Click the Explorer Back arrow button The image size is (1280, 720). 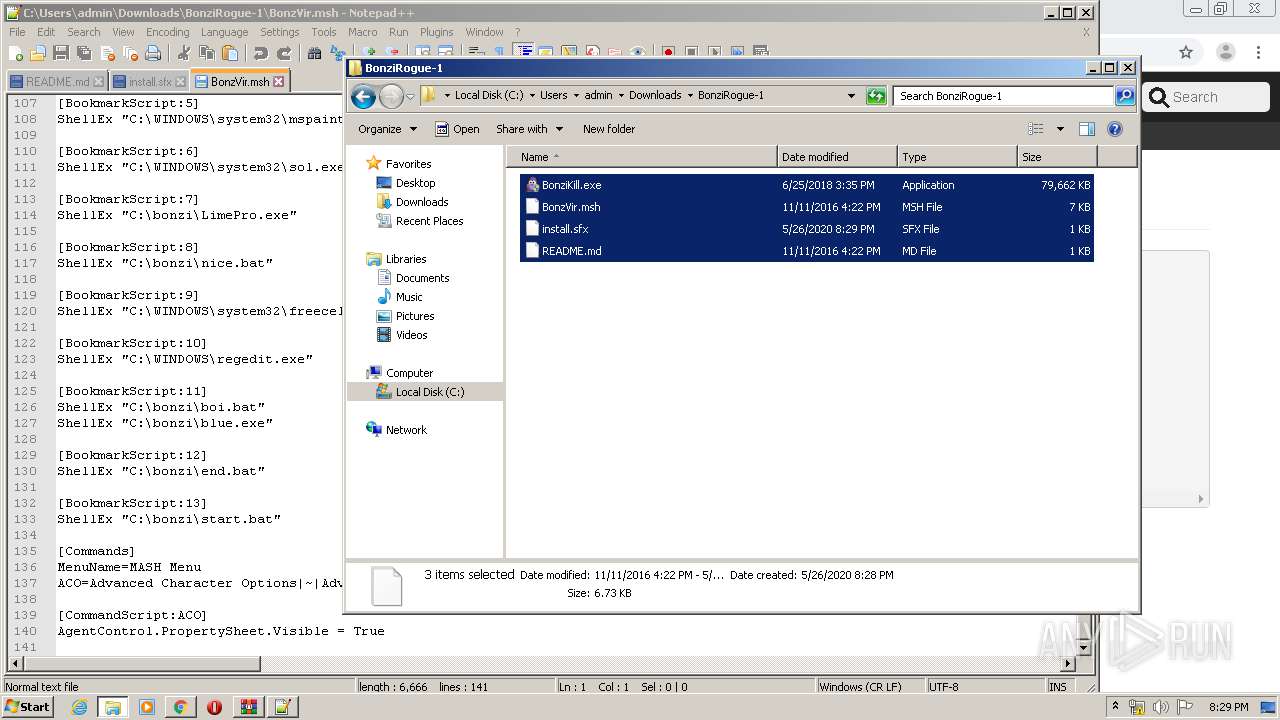tap(363, 96)
